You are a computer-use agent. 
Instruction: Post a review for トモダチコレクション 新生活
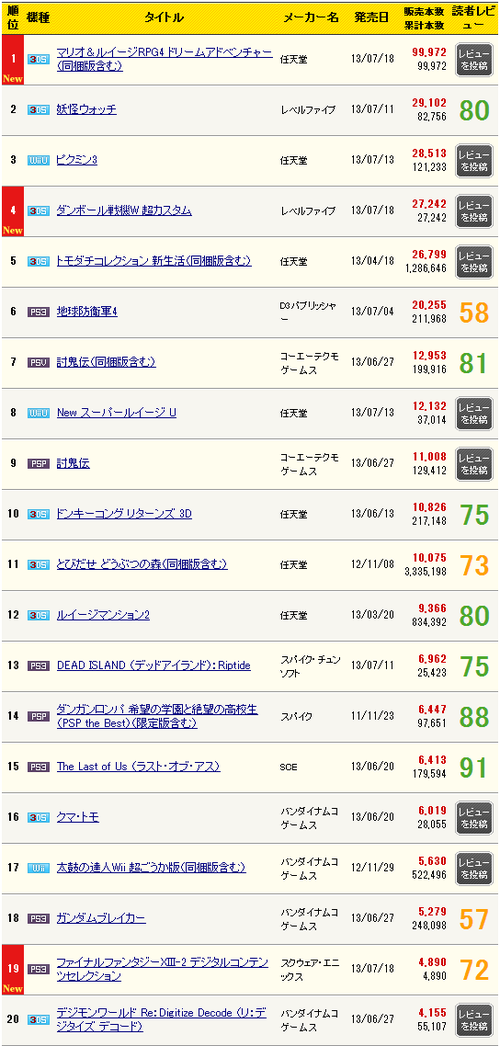point(474,262)
